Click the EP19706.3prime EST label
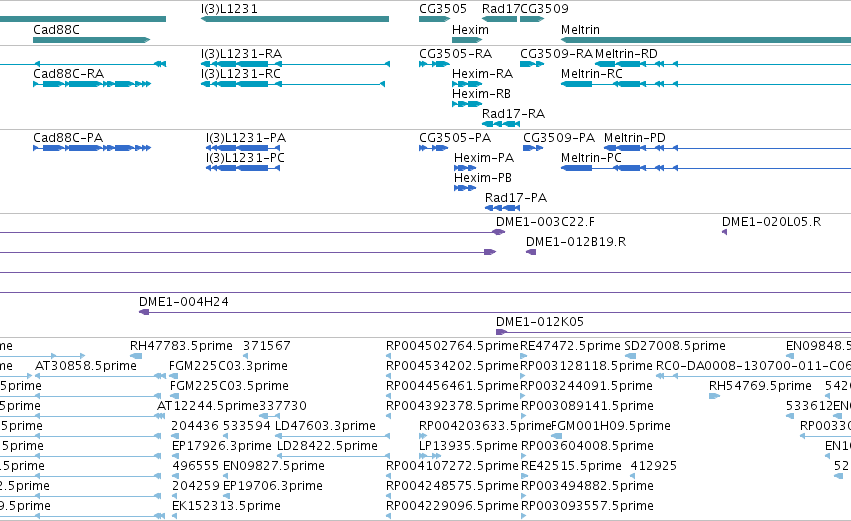The width and height of the screenshot is (851, 521). 272,486
